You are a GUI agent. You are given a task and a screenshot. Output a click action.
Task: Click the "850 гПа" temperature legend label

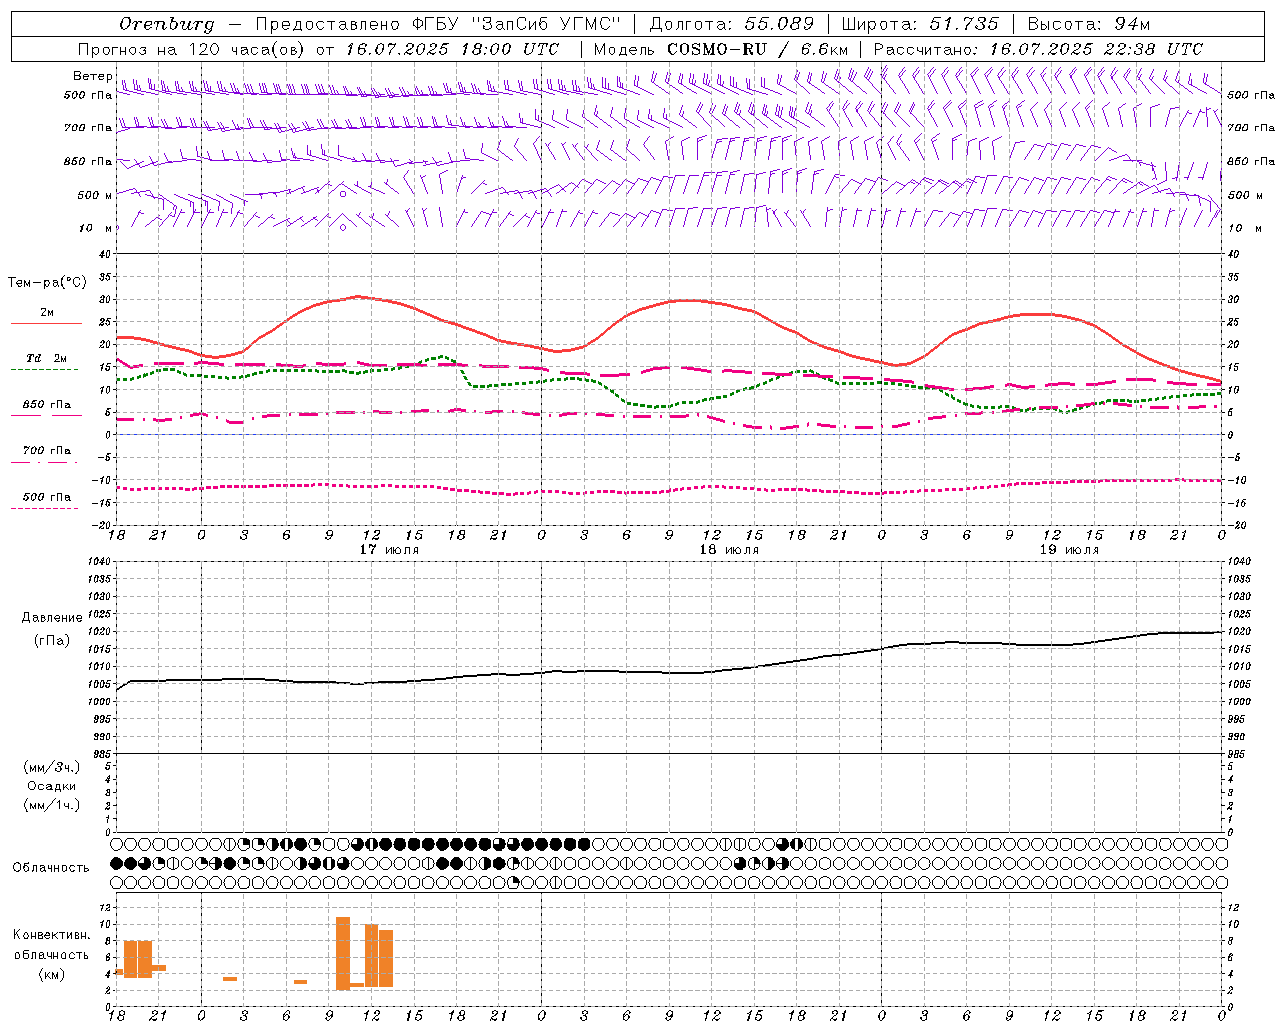(47, 405)
